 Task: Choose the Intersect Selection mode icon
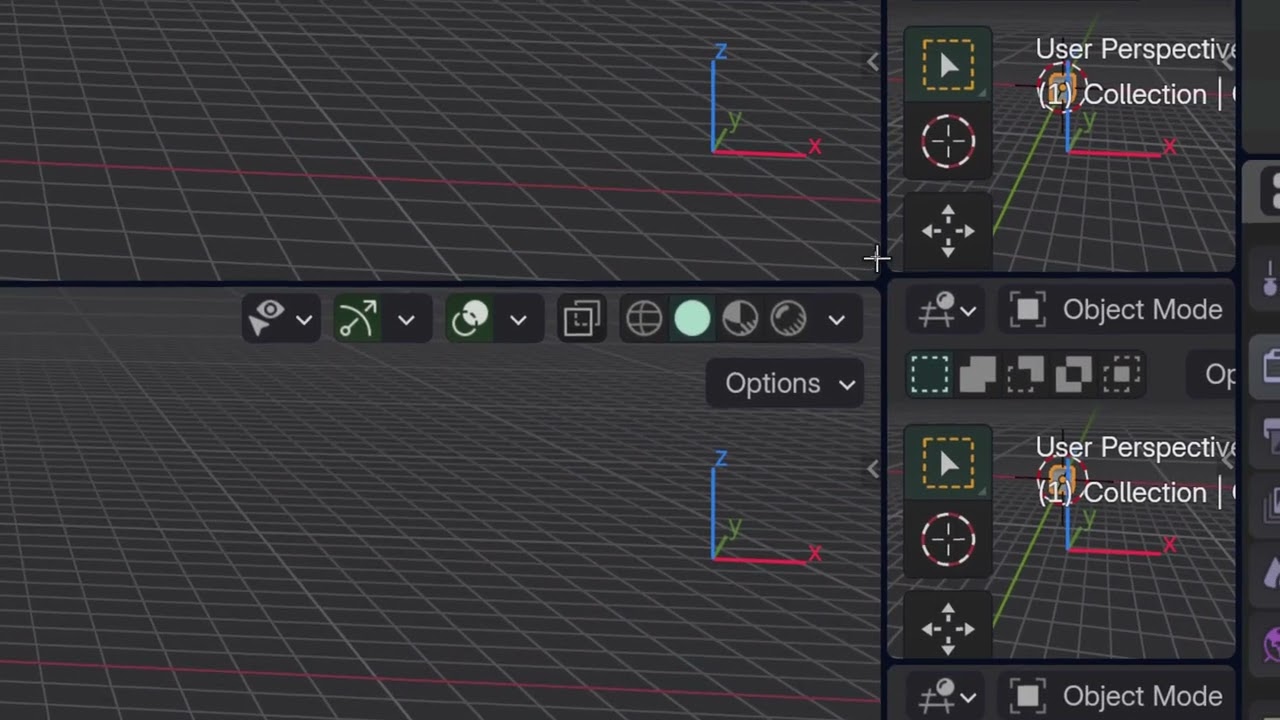(1122, 375)
